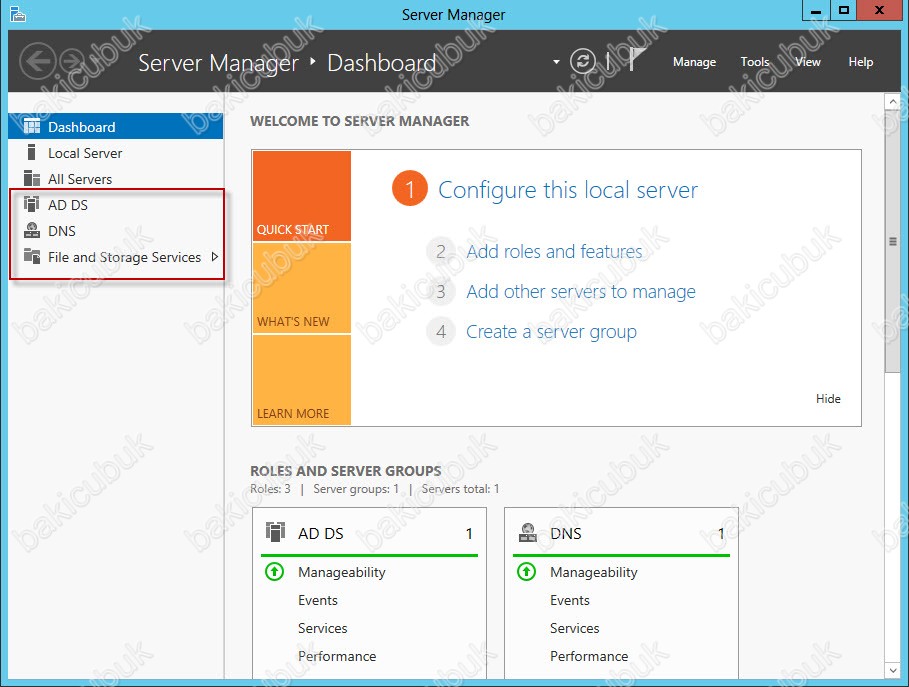Open Services in the DNS tile
Viewport: 909px width, 687px height.
575,628
